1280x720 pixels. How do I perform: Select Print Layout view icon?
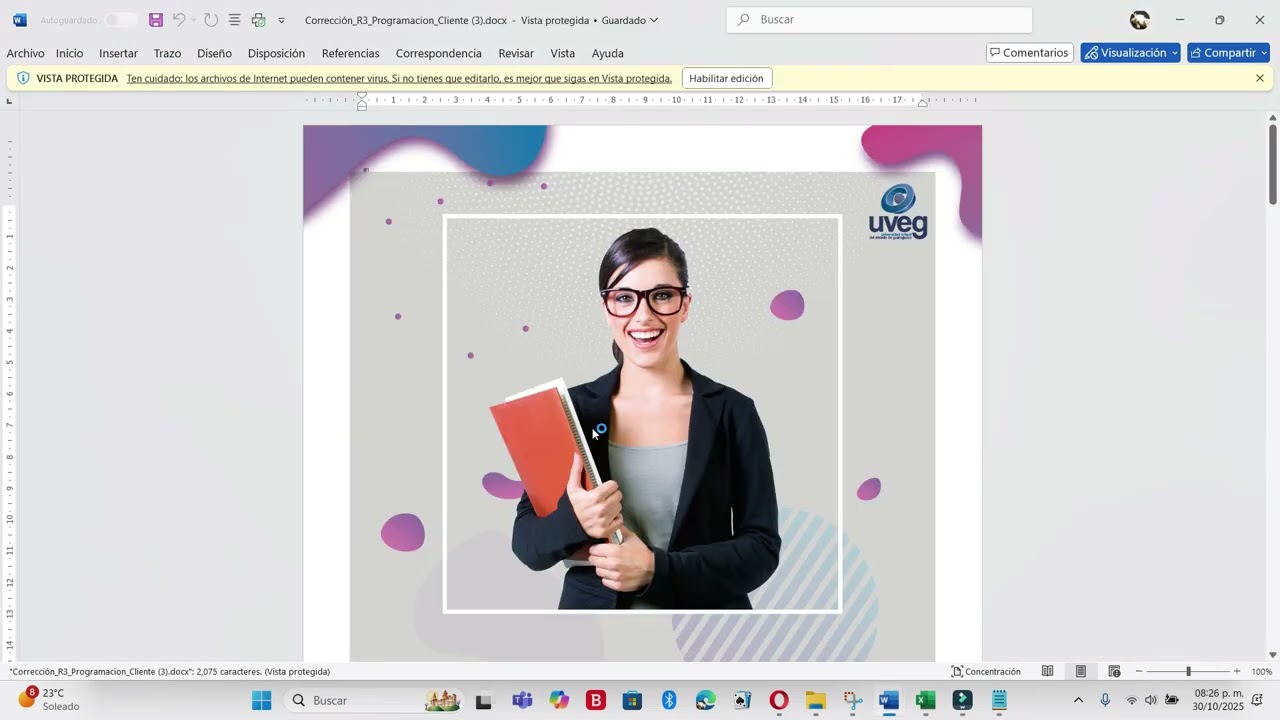tap(1081, 672)
